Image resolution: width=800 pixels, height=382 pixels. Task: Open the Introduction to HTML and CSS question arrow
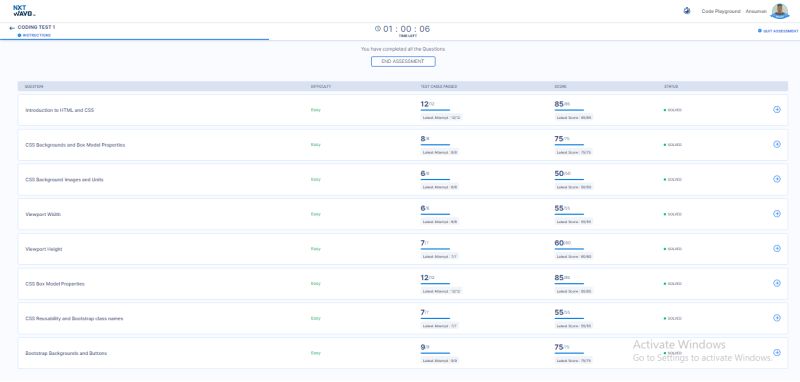(777, 109)
